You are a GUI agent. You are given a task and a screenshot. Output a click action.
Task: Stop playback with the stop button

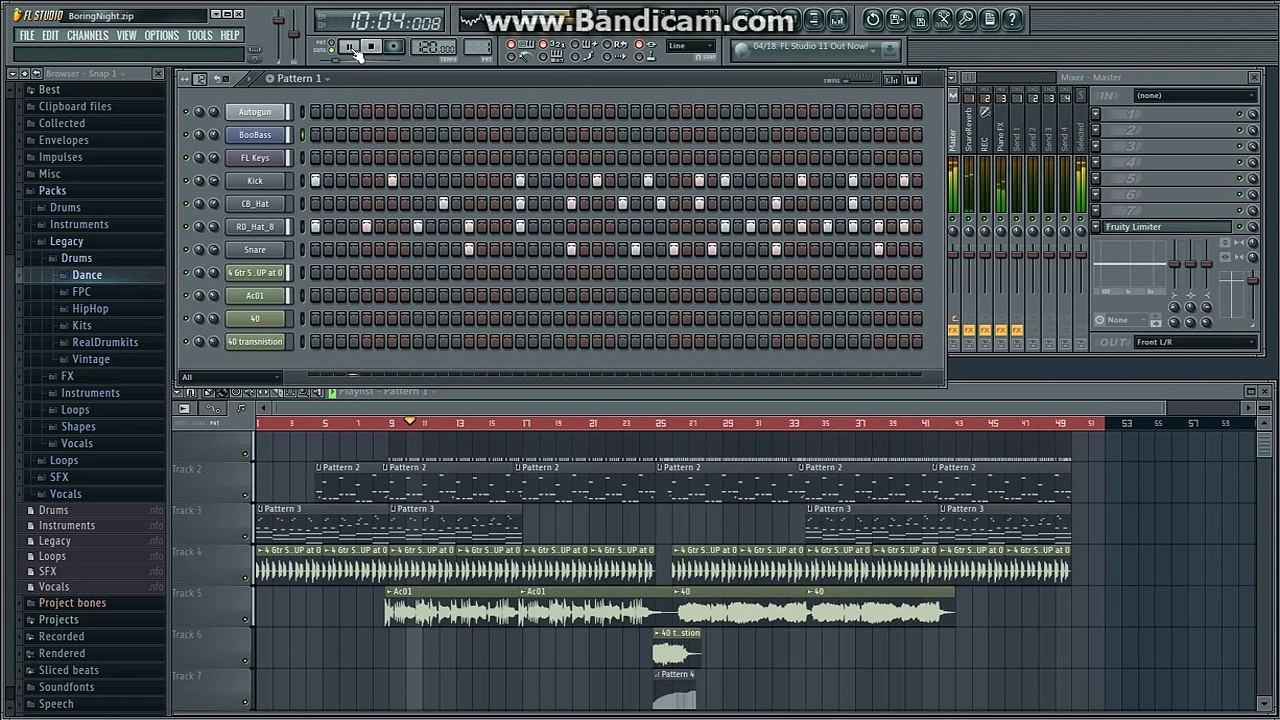pos(371,45)
